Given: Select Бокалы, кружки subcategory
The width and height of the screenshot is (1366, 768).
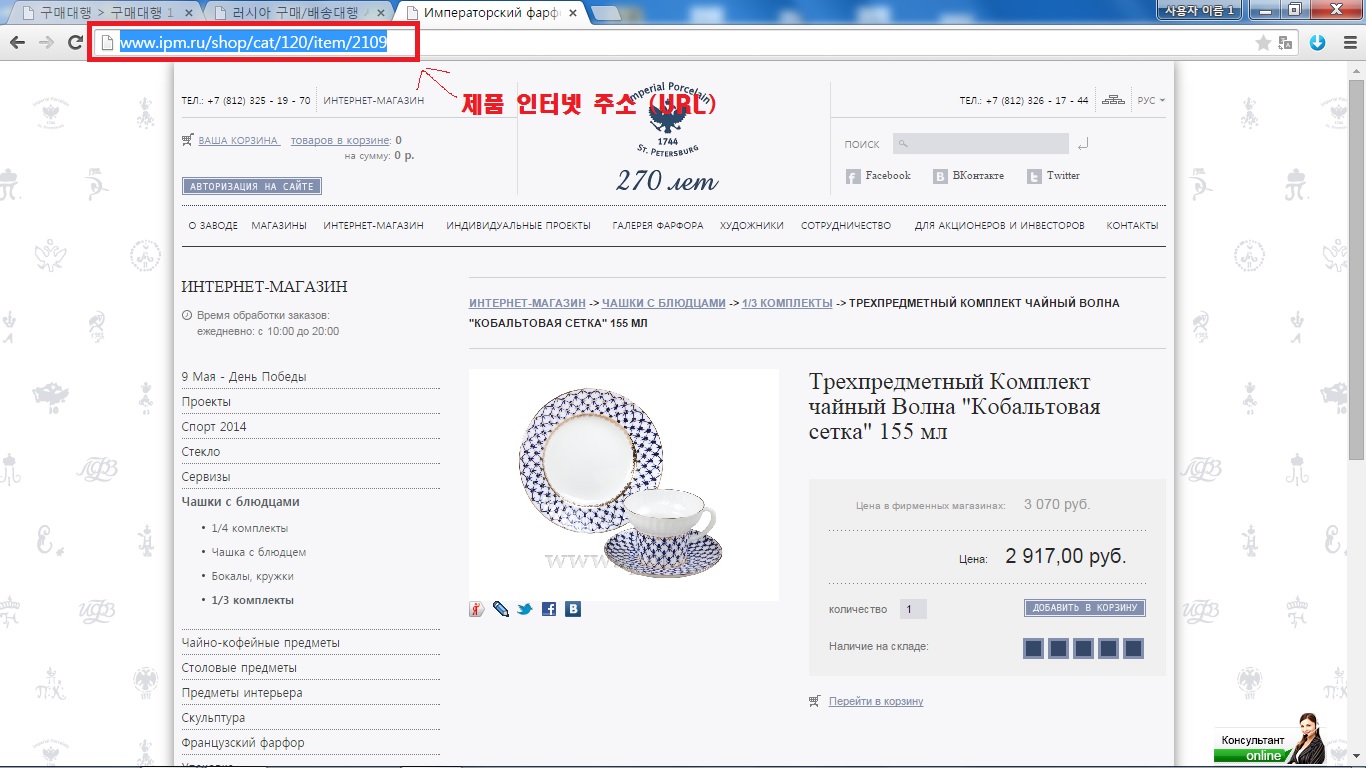Looking at the screenshot, I should (253, 576).
